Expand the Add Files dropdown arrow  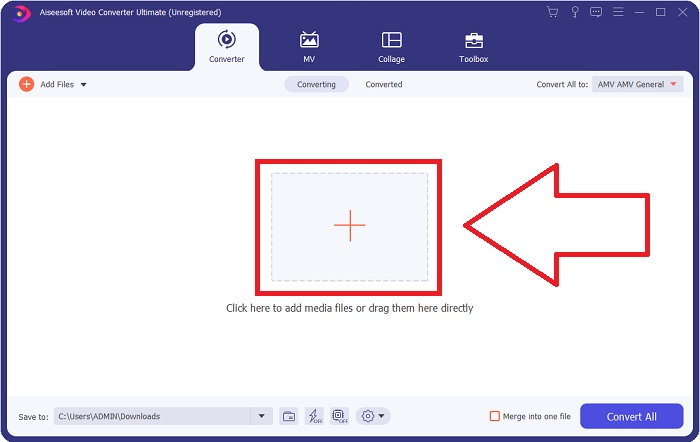tap(83, 85)
